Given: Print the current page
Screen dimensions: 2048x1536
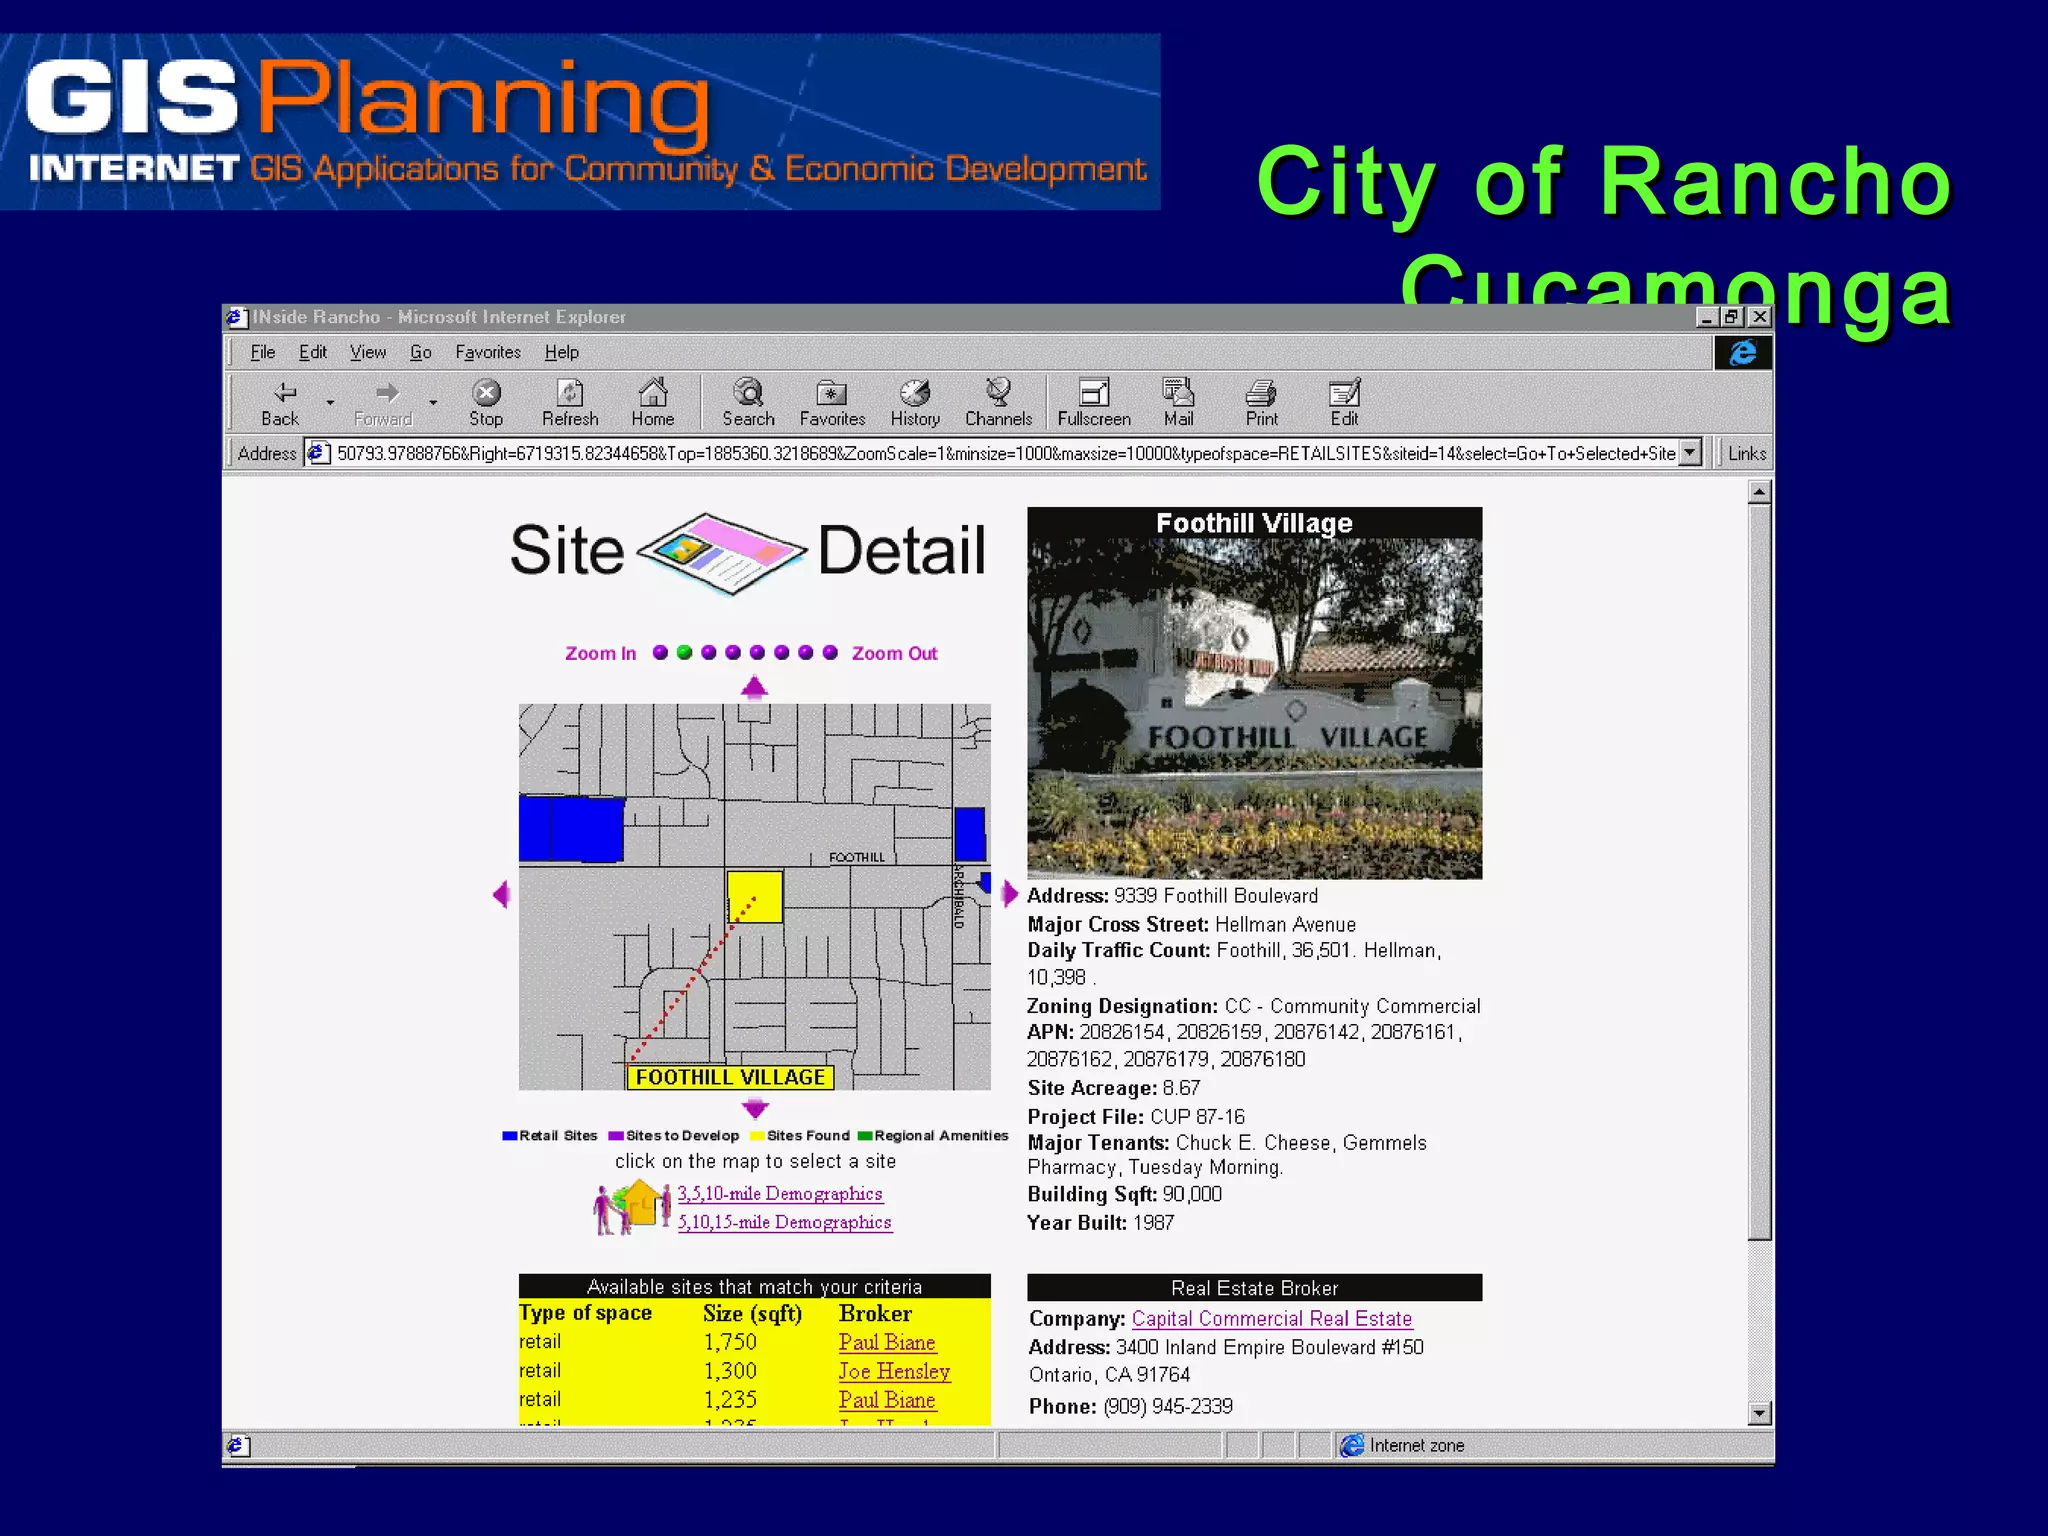Looking at the screenshot, I should click(x=1261, y=403).
